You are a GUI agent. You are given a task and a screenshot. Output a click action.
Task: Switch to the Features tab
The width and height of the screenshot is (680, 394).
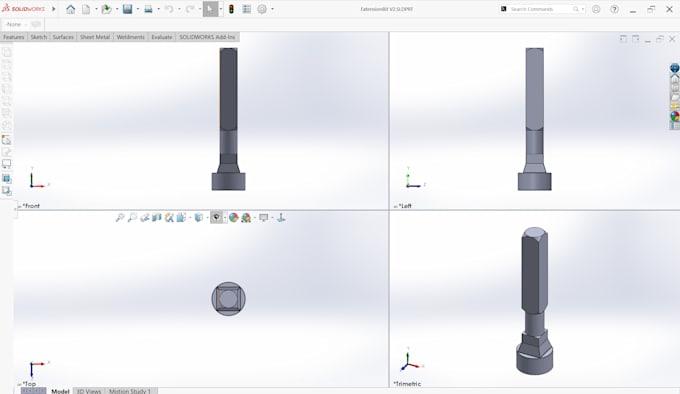tap(14, 37)
